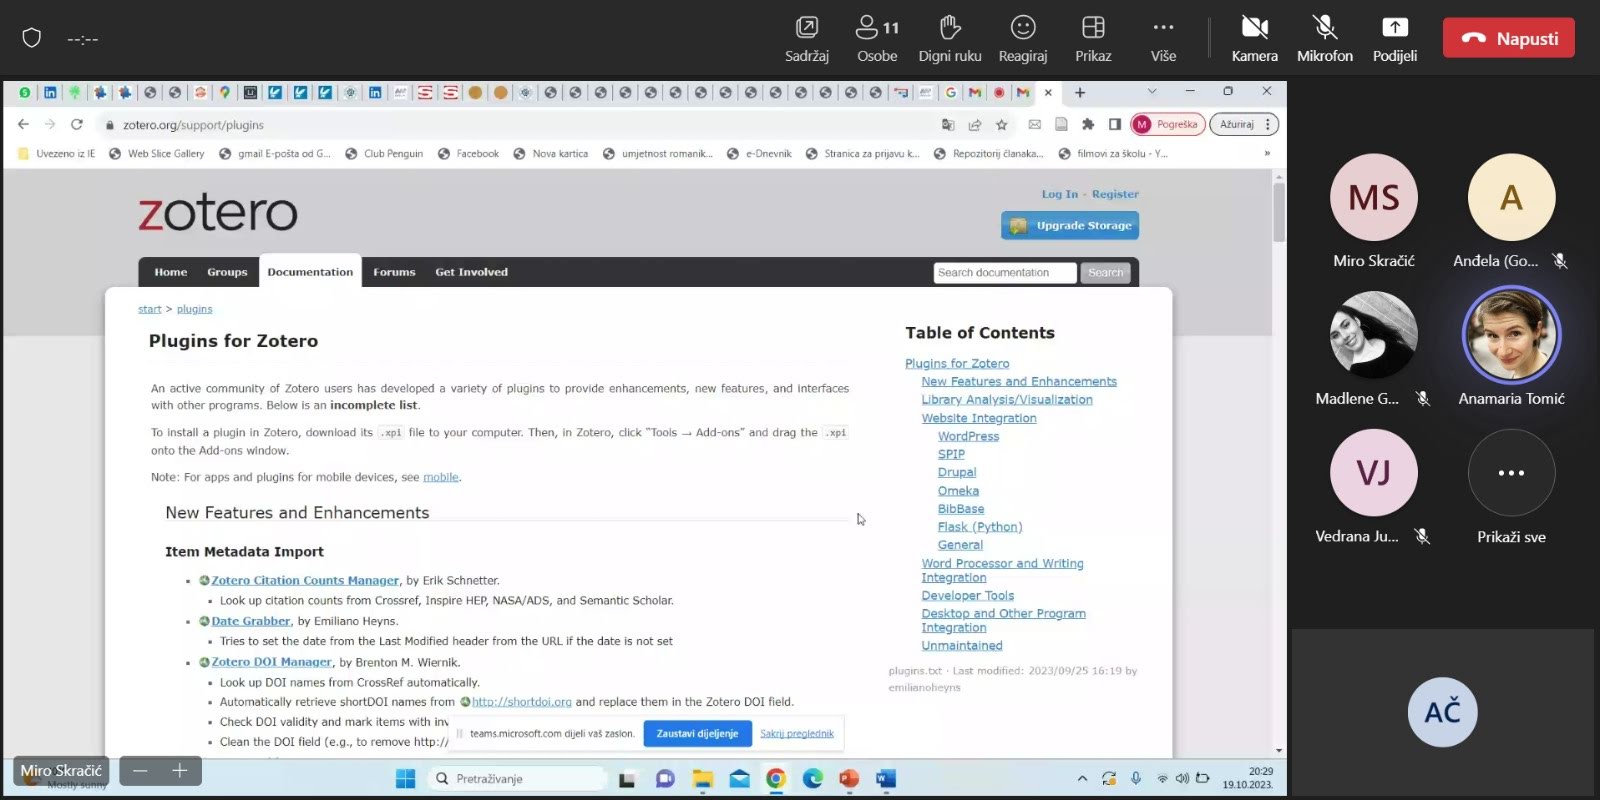Screen dimensions: 1600x800
Task: Open the Facebook bookmark
Action: pyautogui.click(x=468, y=154)
